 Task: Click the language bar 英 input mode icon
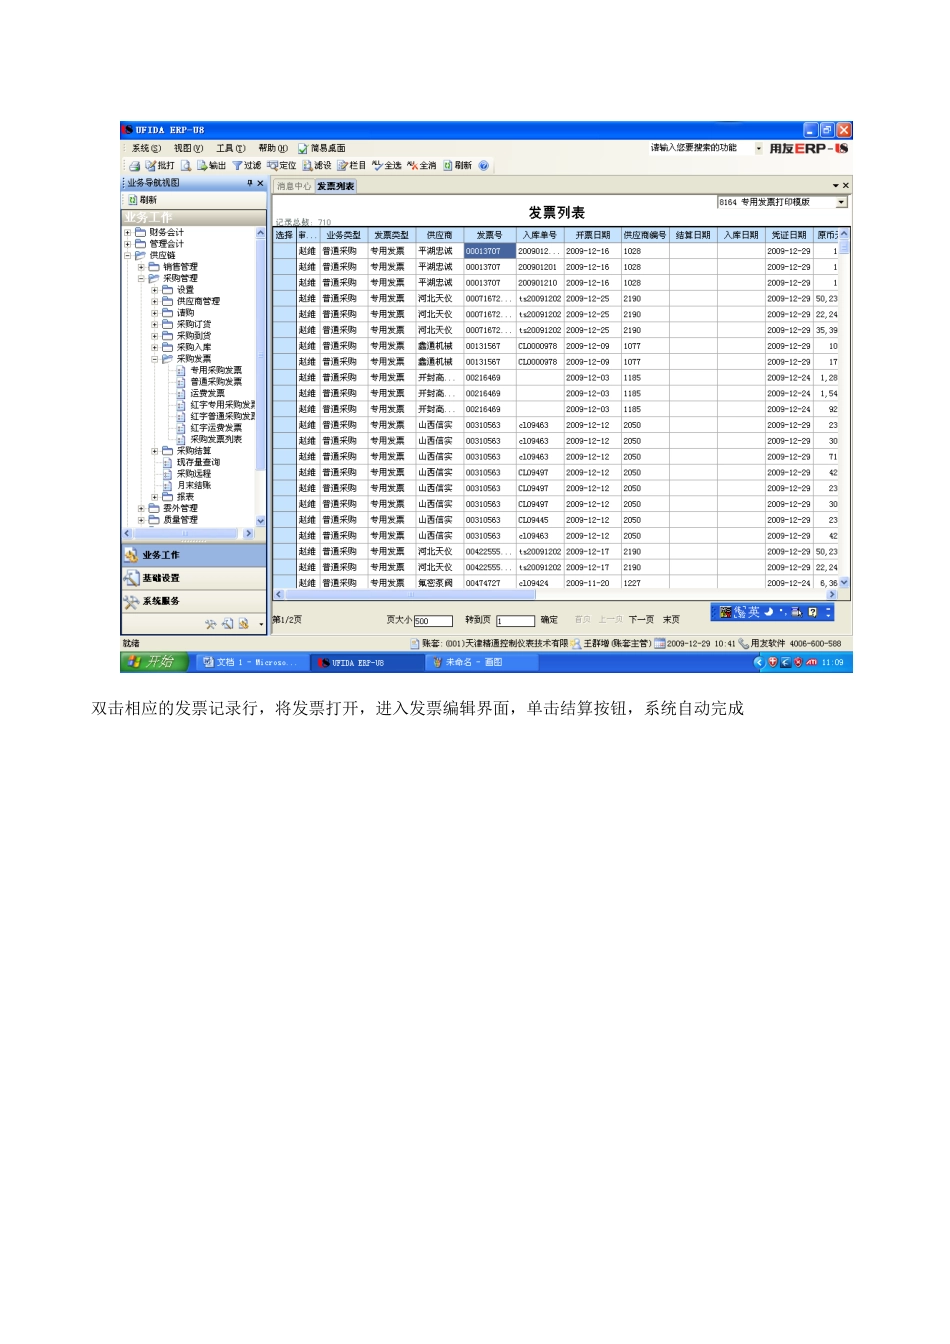click(753, 612)
